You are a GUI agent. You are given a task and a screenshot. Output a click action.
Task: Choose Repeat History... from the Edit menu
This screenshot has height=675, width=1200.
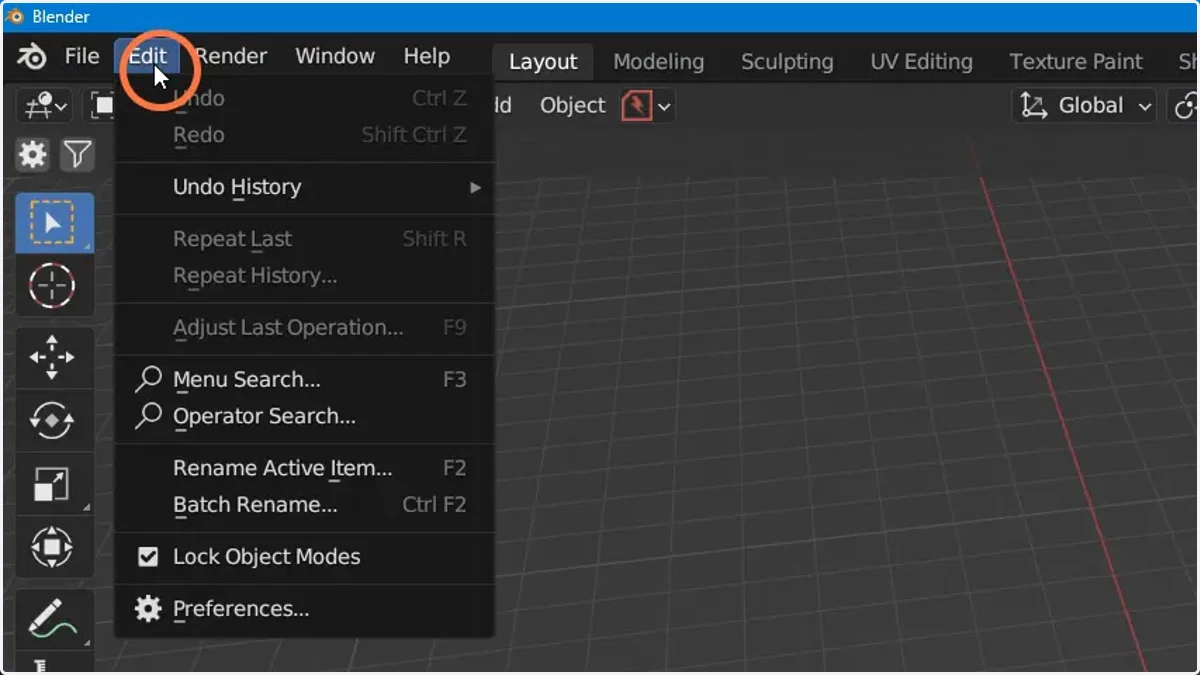(x=305, y=275)
